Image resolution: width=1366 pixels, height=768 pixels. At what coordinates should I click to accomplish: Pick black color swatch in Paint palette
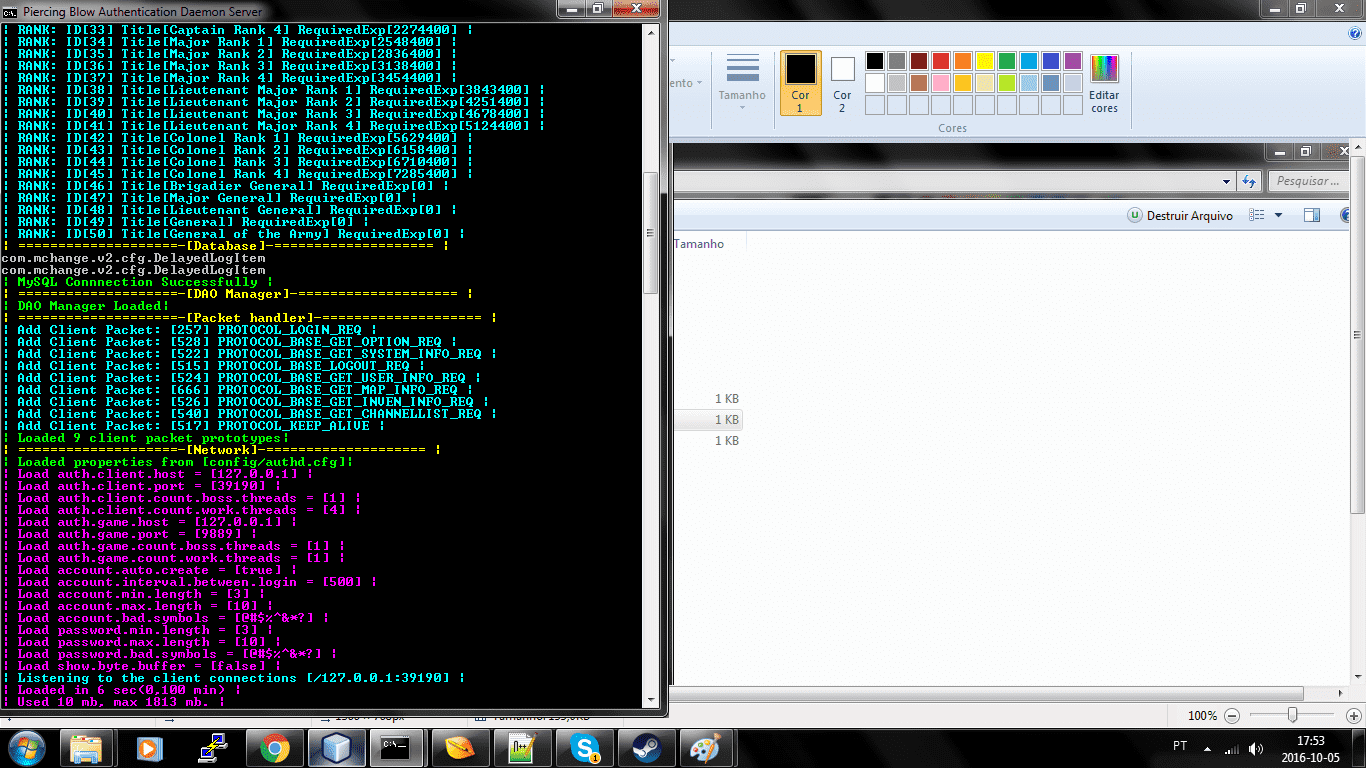875,62
